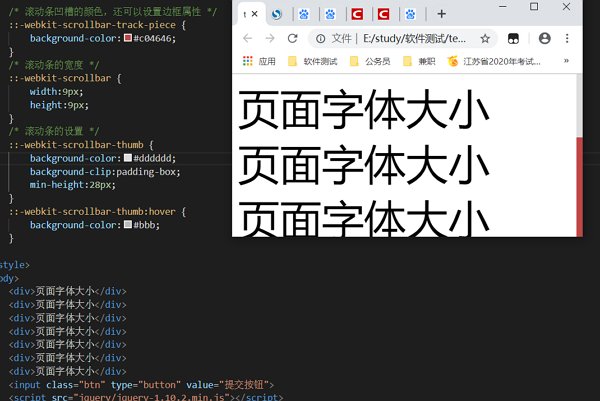The width and height of the screenshot is (600, 401).
Task: Click the 滚动条的宽度 comment line
Action: pyautogui.click(x=54, y=65)
